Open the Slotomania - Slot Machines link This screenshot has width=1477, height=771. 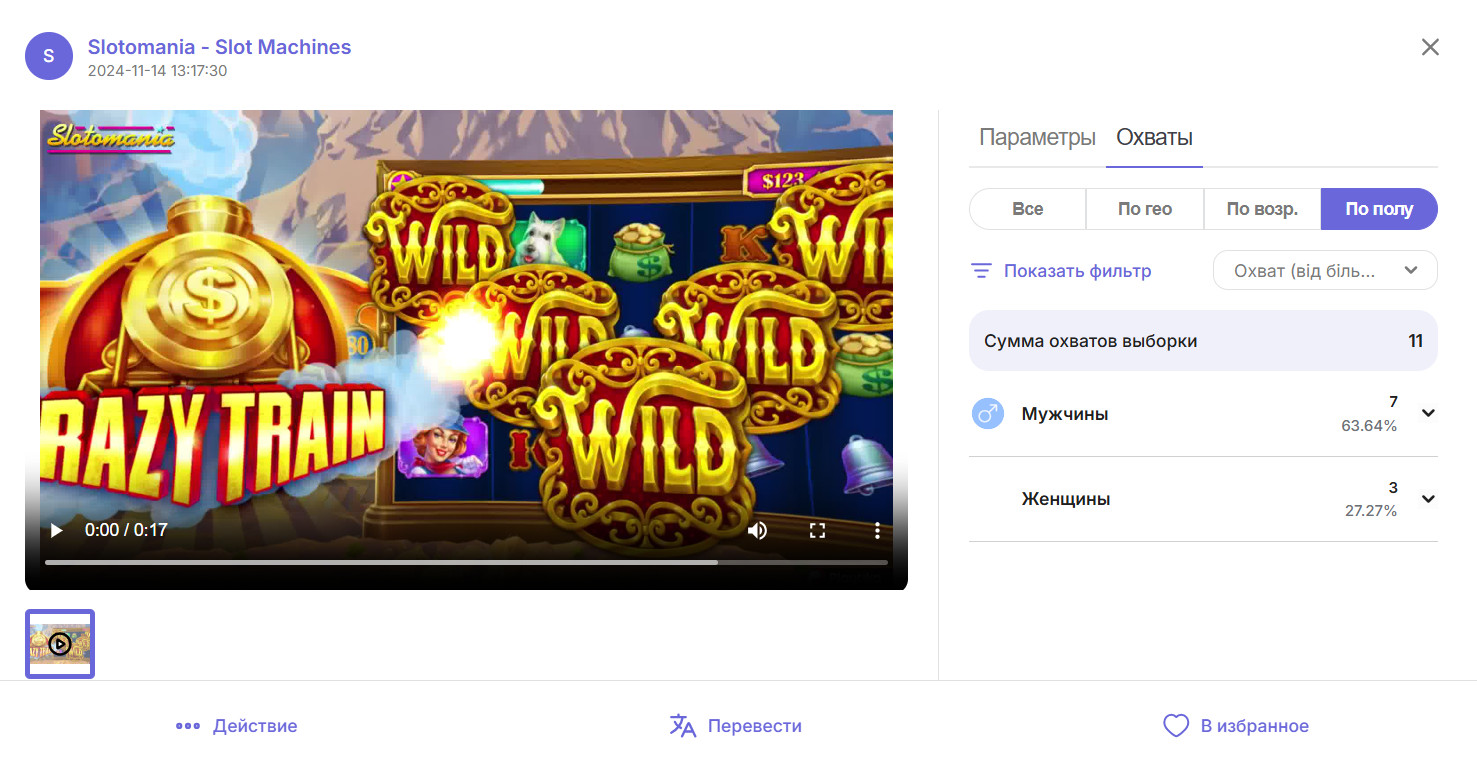[x=219, y=47]
